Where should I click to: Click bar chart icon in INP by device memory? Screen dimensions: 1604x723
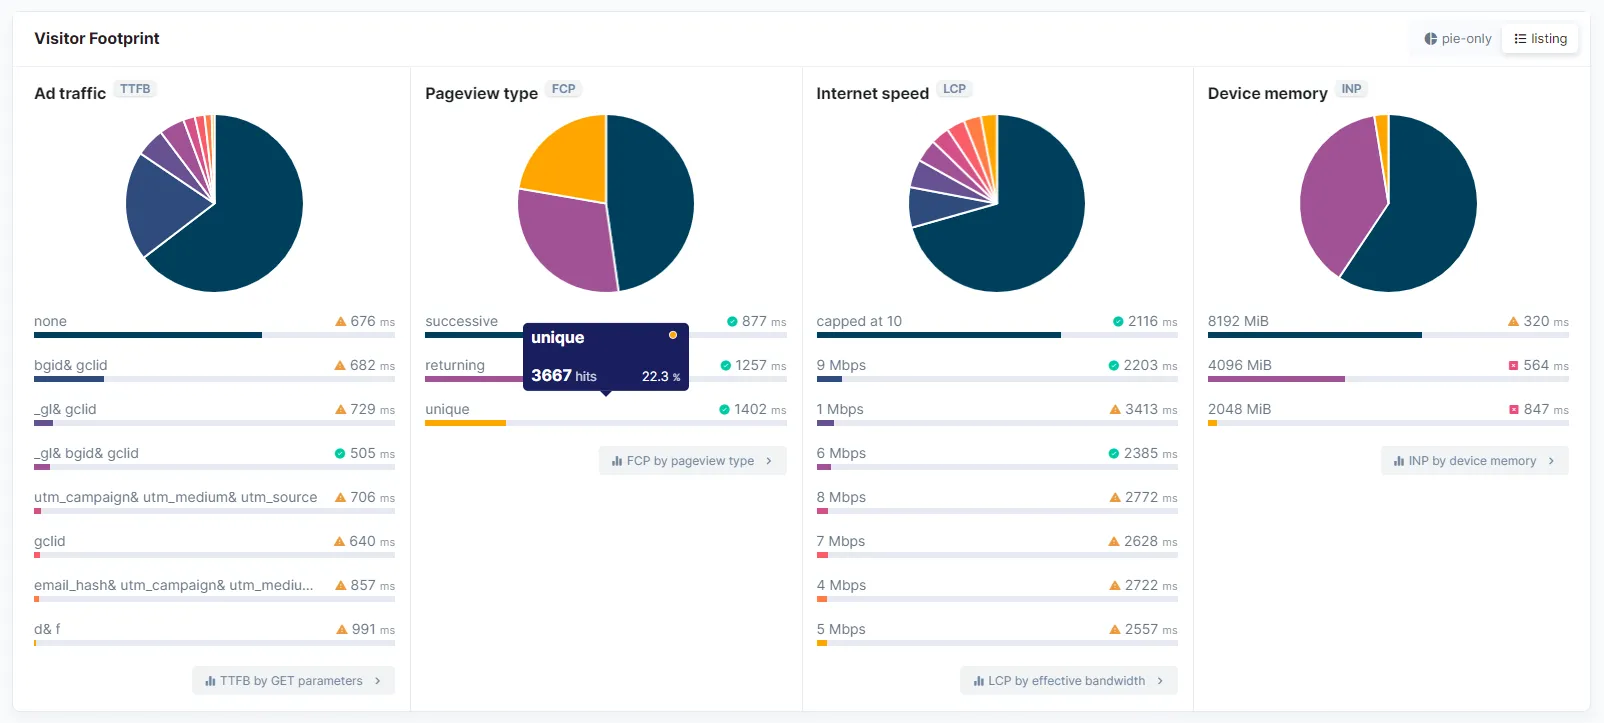click(1398, 461)
